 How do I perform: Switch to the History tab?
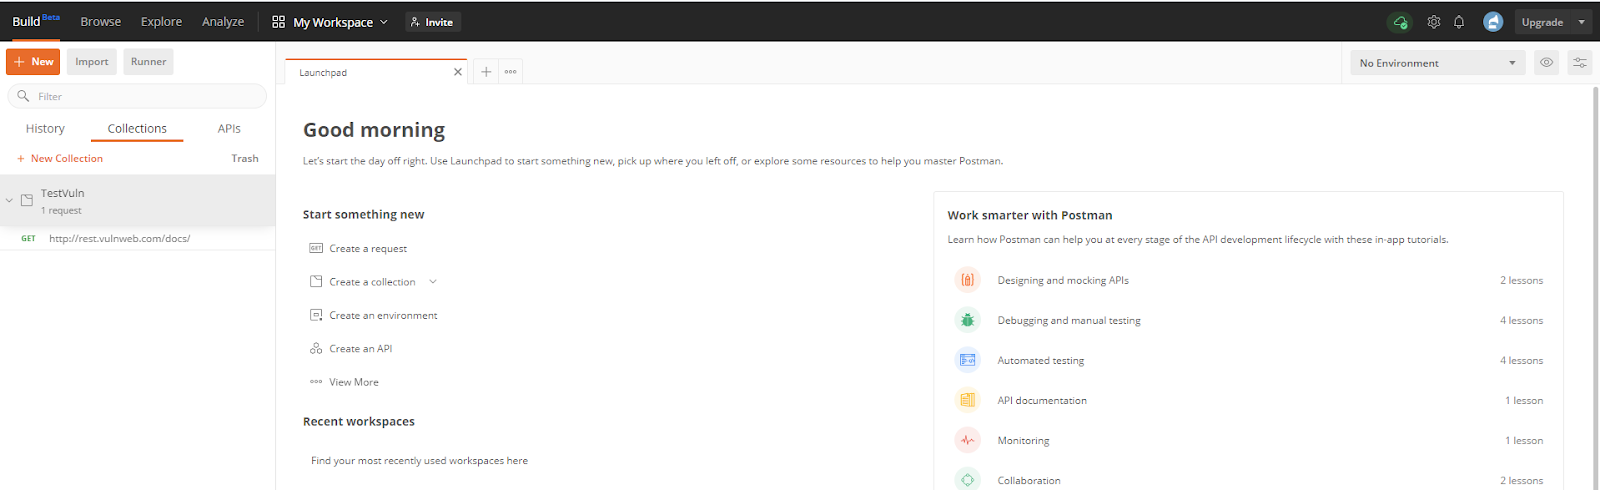click(45, 128)
